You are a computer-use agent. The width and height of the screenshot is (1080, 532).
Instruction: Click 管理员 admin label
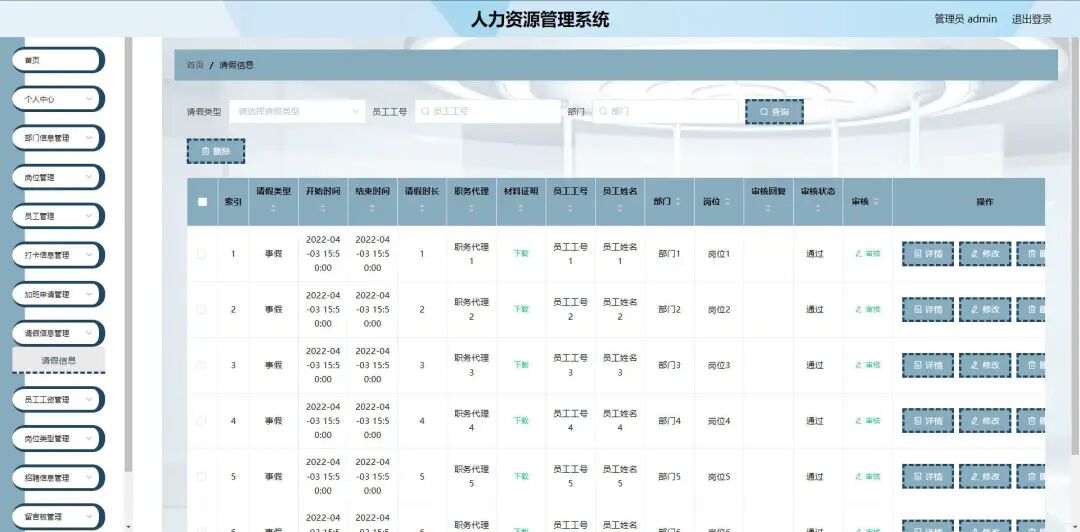coord(965,19)
